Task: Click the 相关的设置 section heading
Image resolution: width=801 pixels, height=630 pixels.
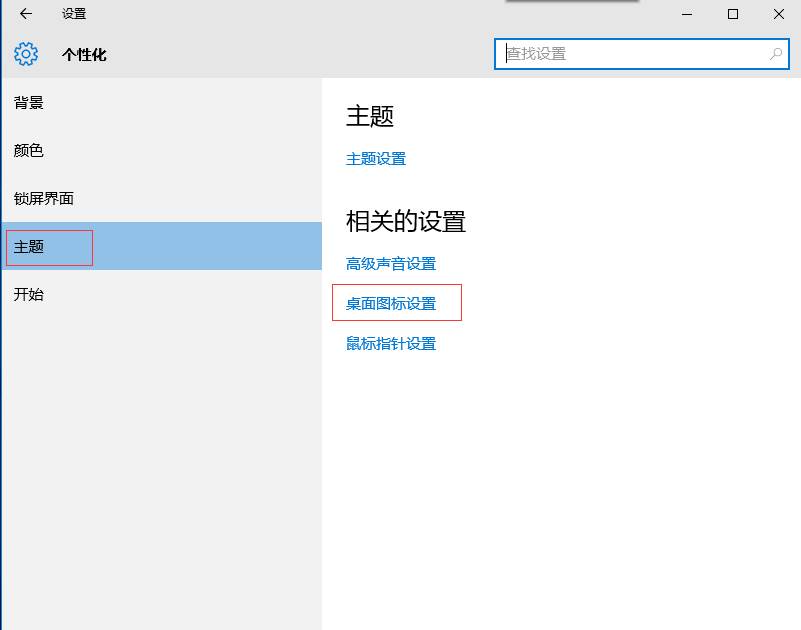Action: coord(404,222)
